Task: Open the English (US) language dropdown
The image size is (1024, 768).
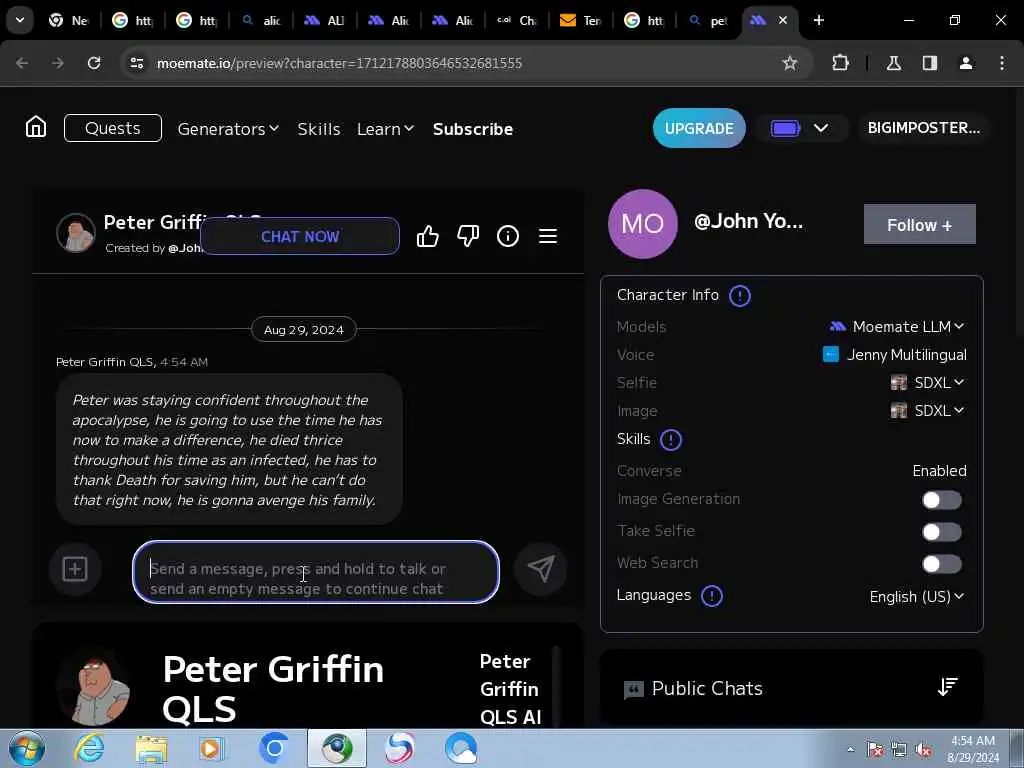Action: point(917,596)
